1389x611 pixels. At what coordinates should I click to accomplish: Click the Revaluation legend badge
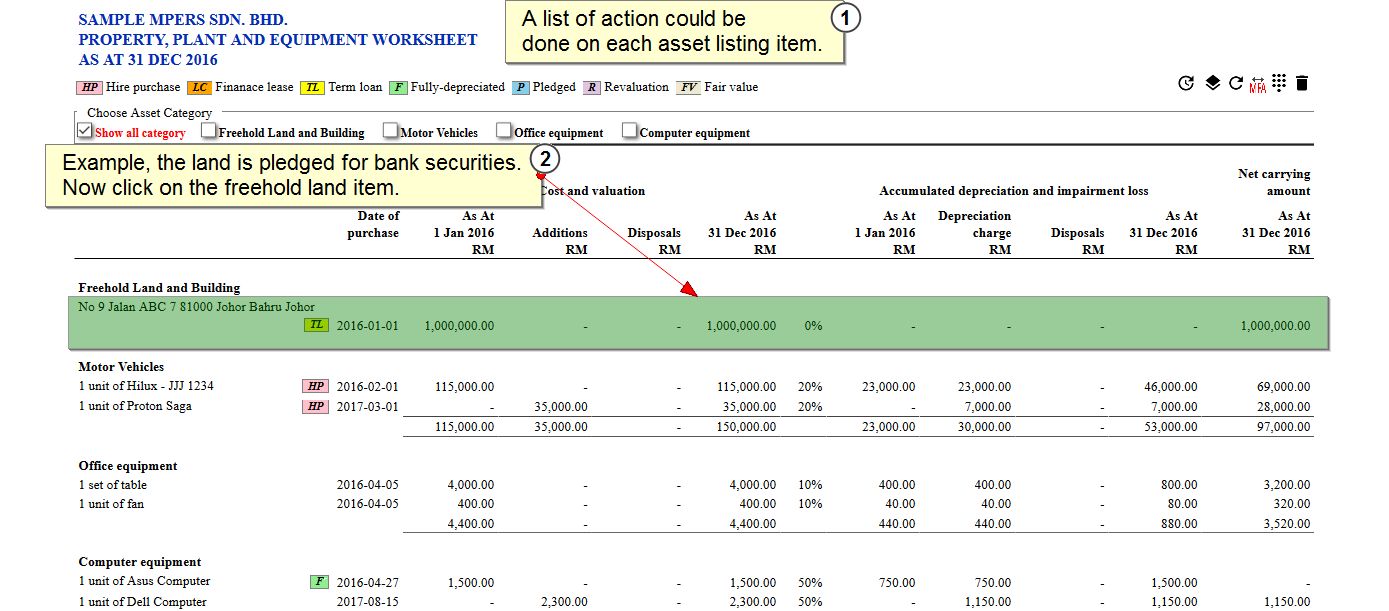point(592,88)
